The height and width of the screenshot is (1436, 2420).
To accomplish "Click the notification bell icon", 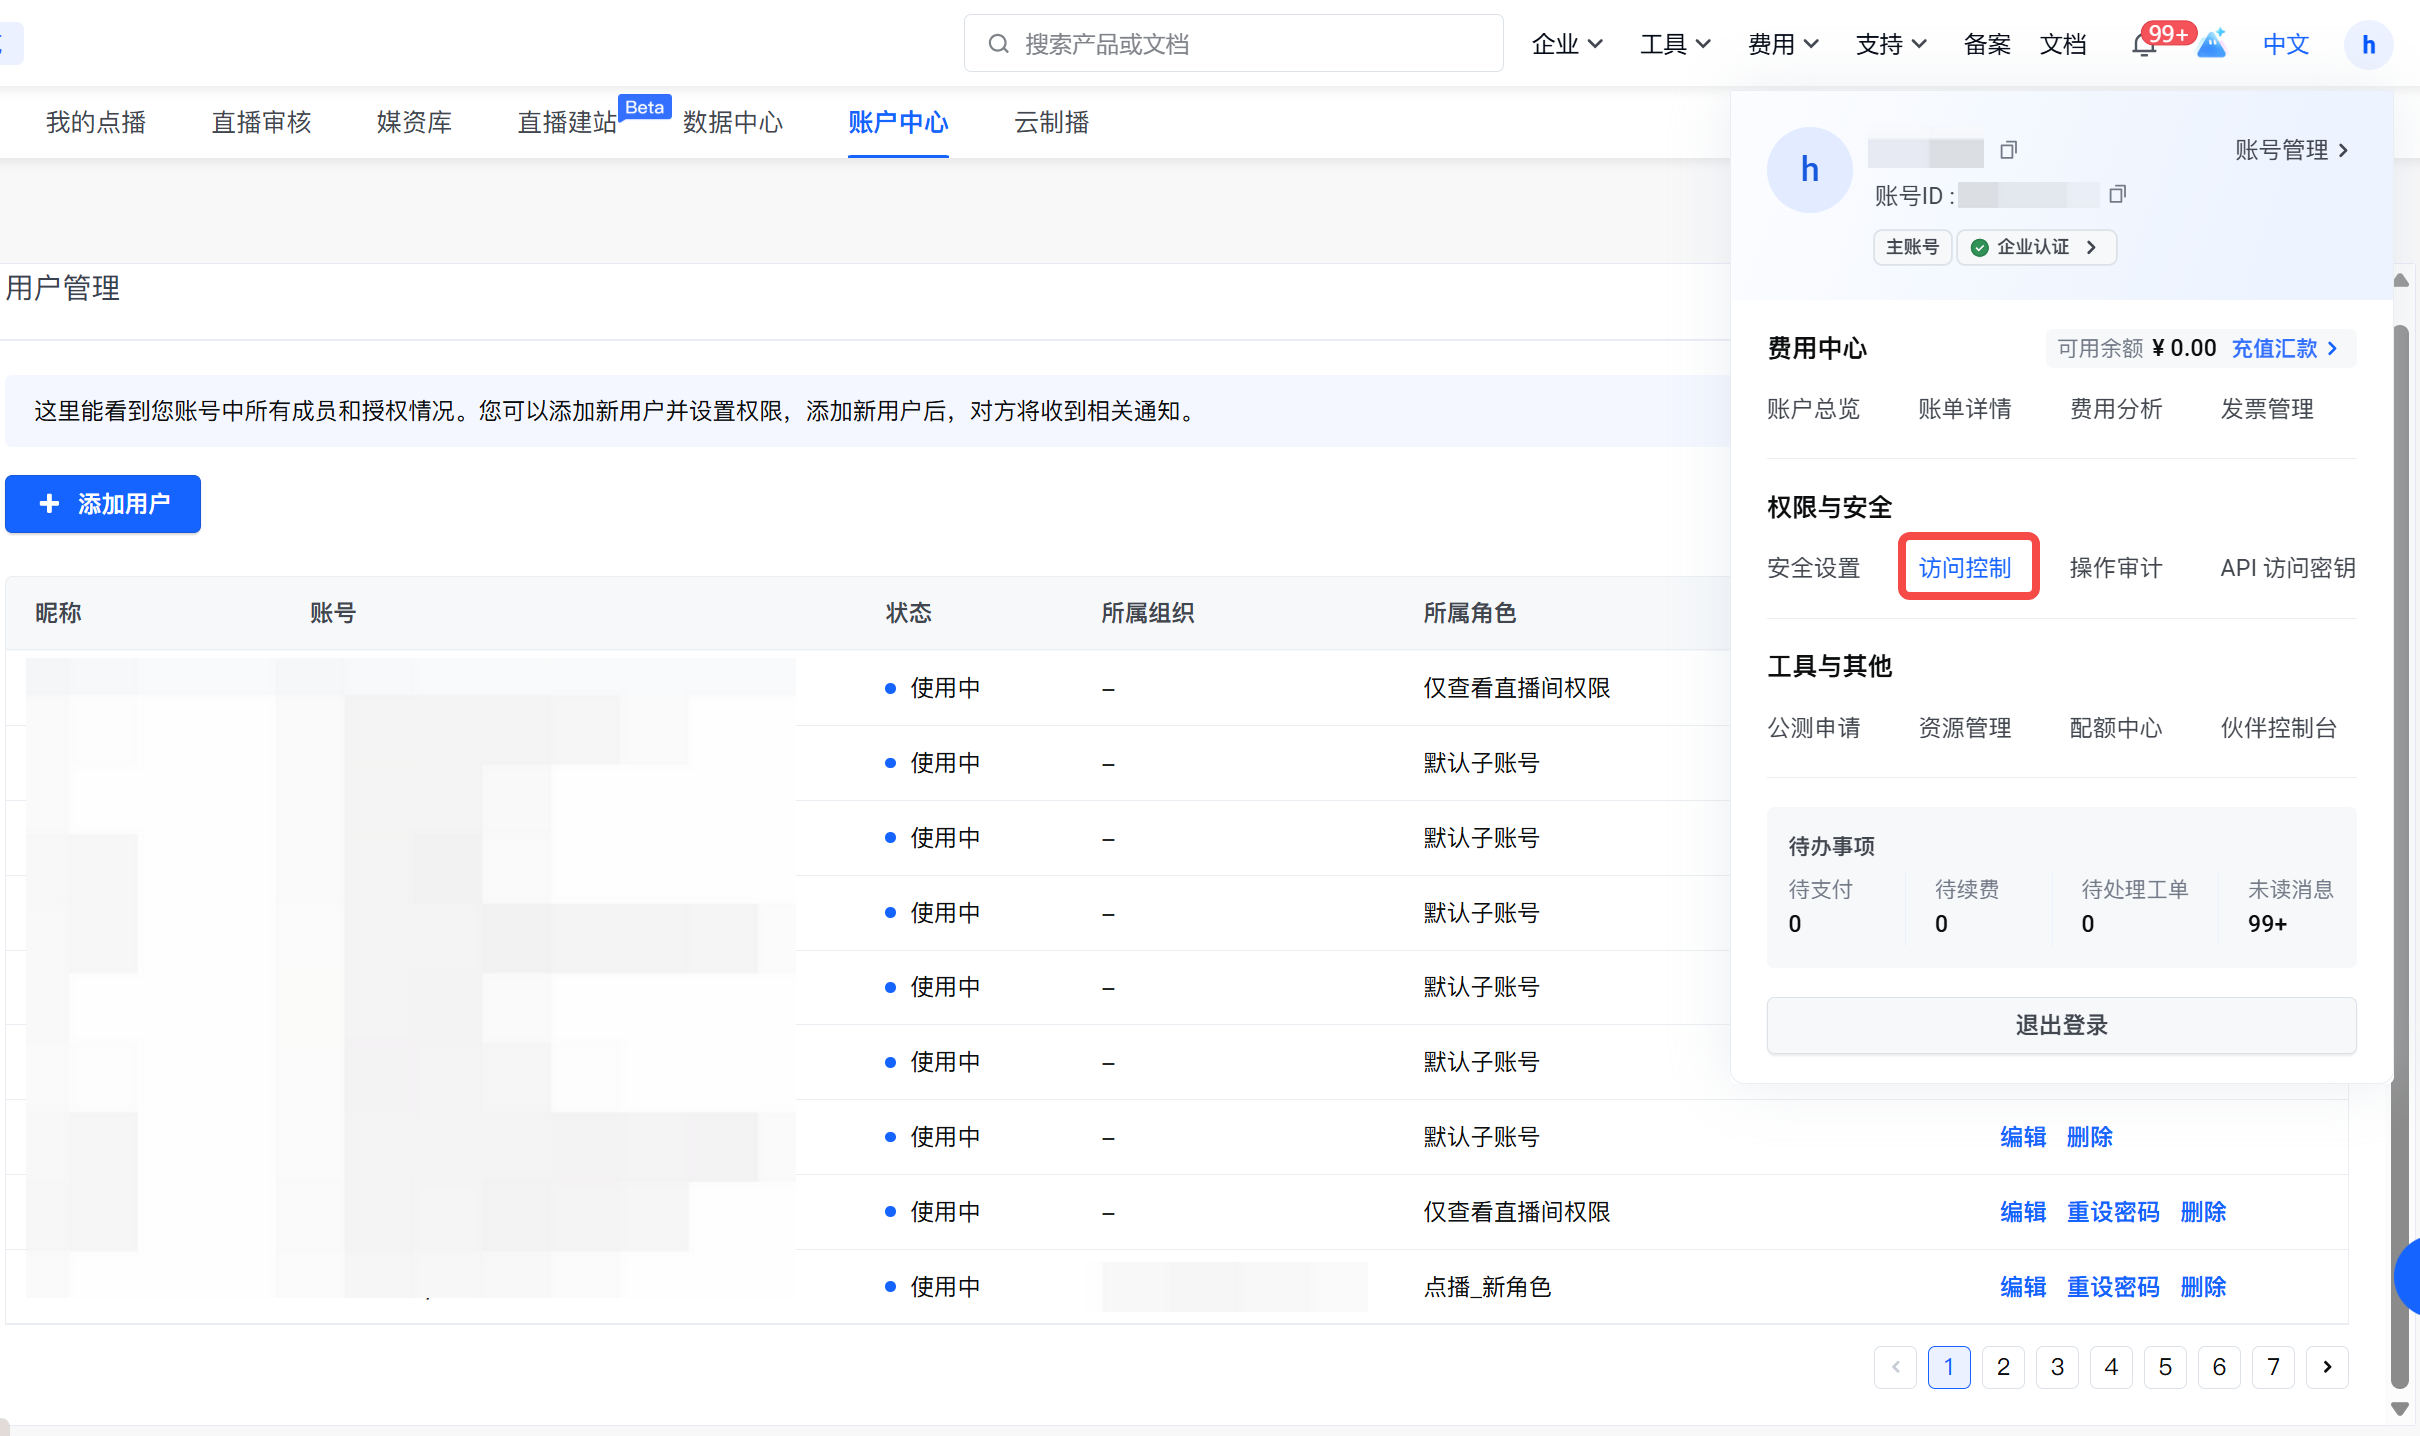I will coord(2143,45).
